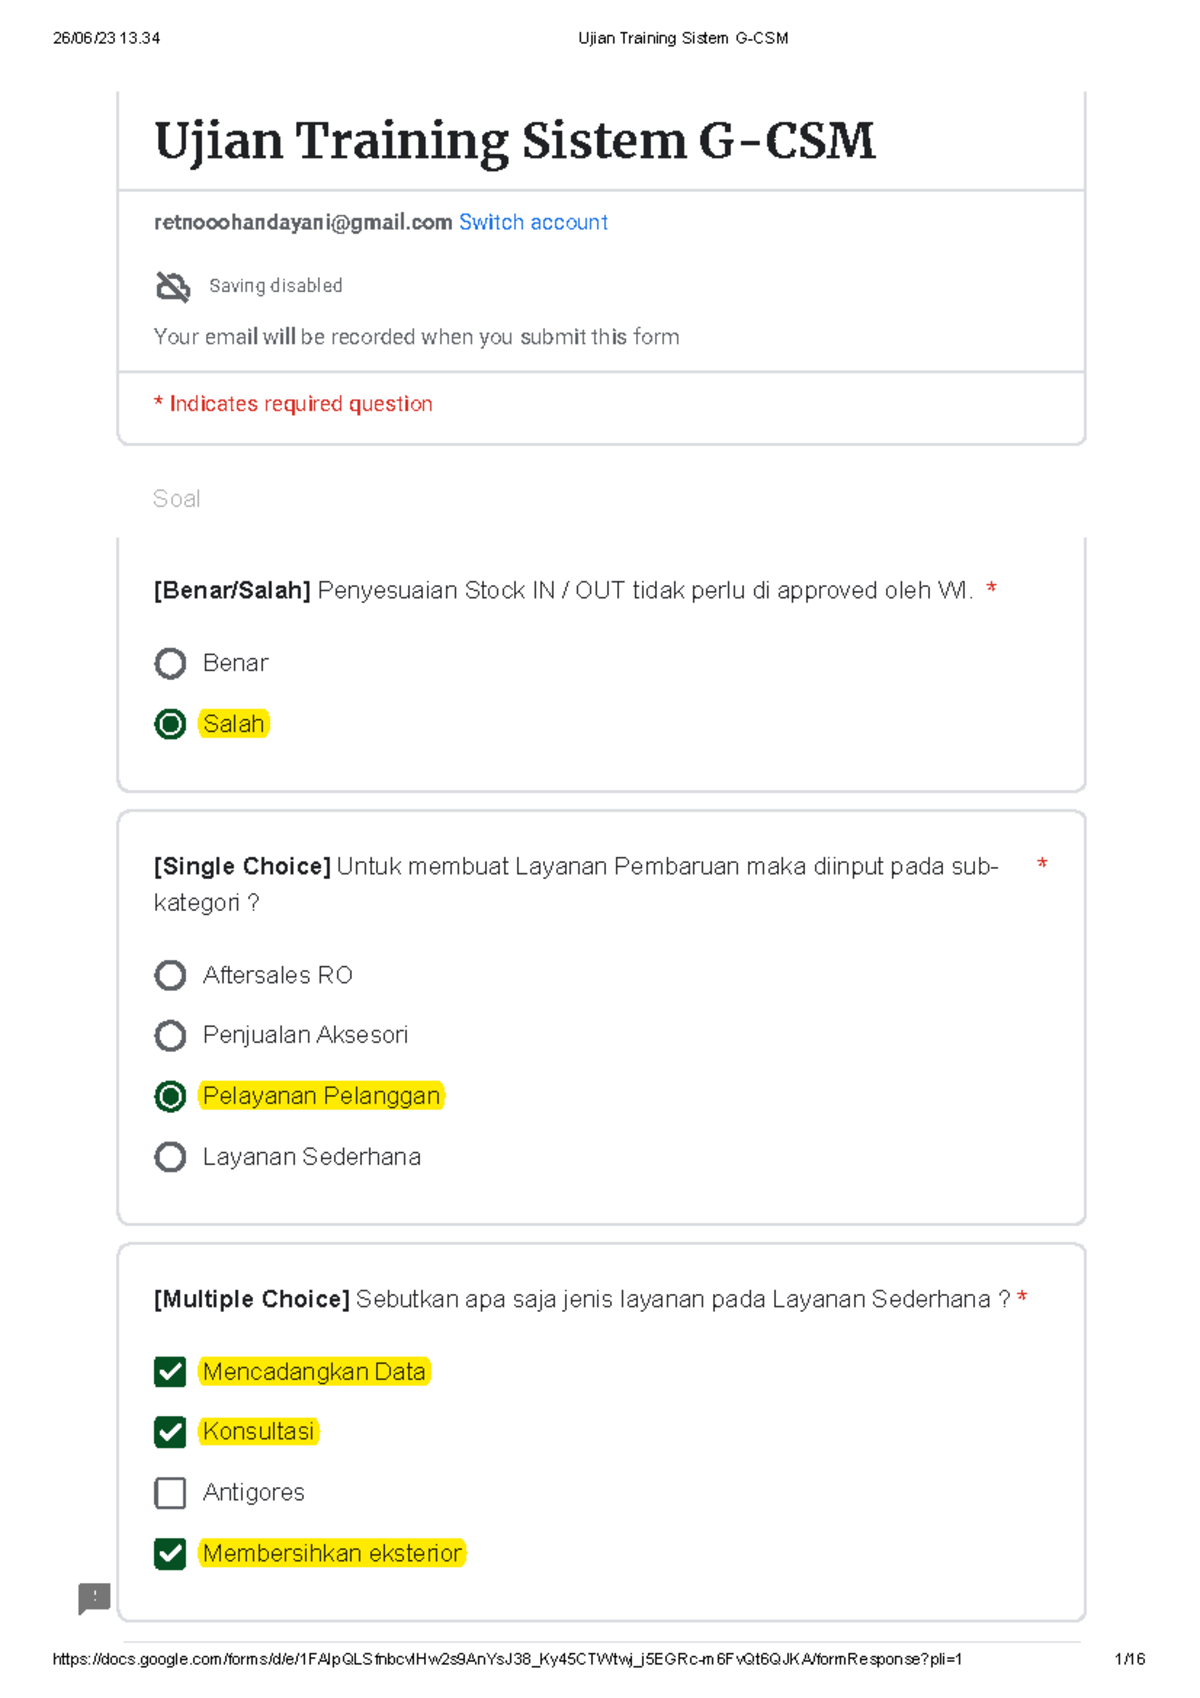The width and height of the screenshot is (1200, 1698).
Task: Select the Pelayanan Pelanggan radio button
Action: click(x=170, y=1096)
